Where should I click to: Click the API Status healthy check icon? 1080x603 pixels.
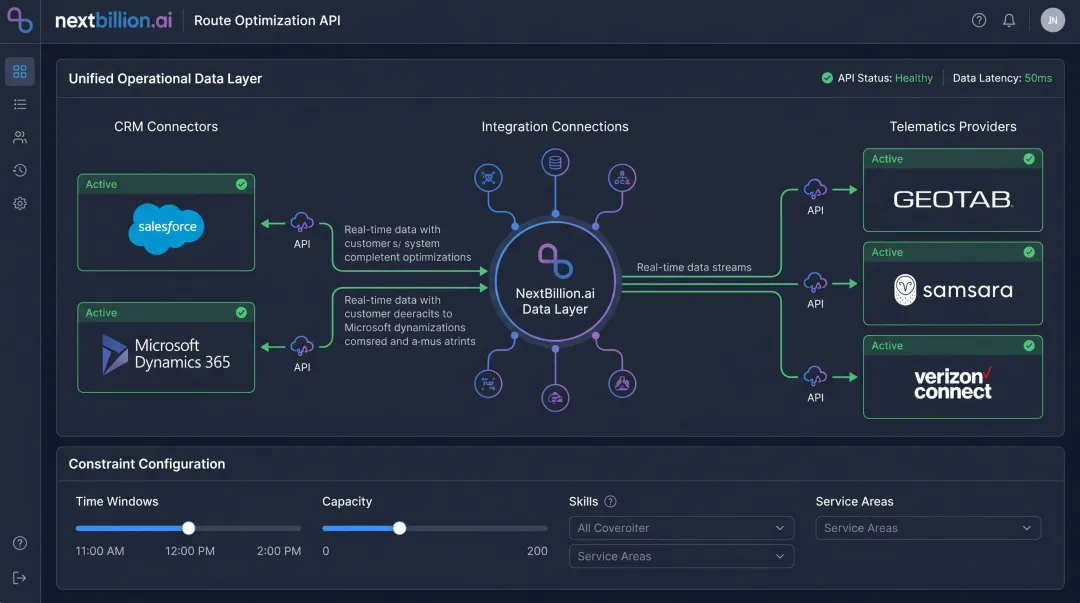[x=827, y=78]
